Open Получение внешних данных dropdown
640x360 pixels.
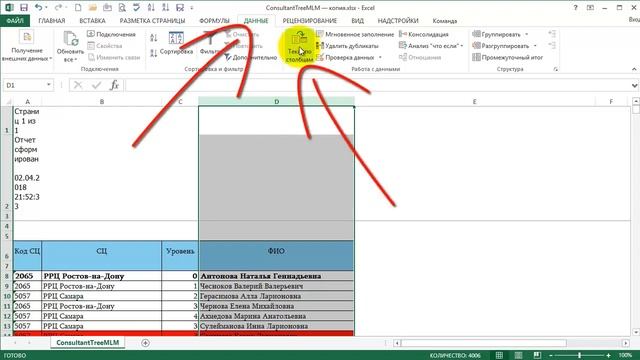pyautogui.click(x=27, y=47)
